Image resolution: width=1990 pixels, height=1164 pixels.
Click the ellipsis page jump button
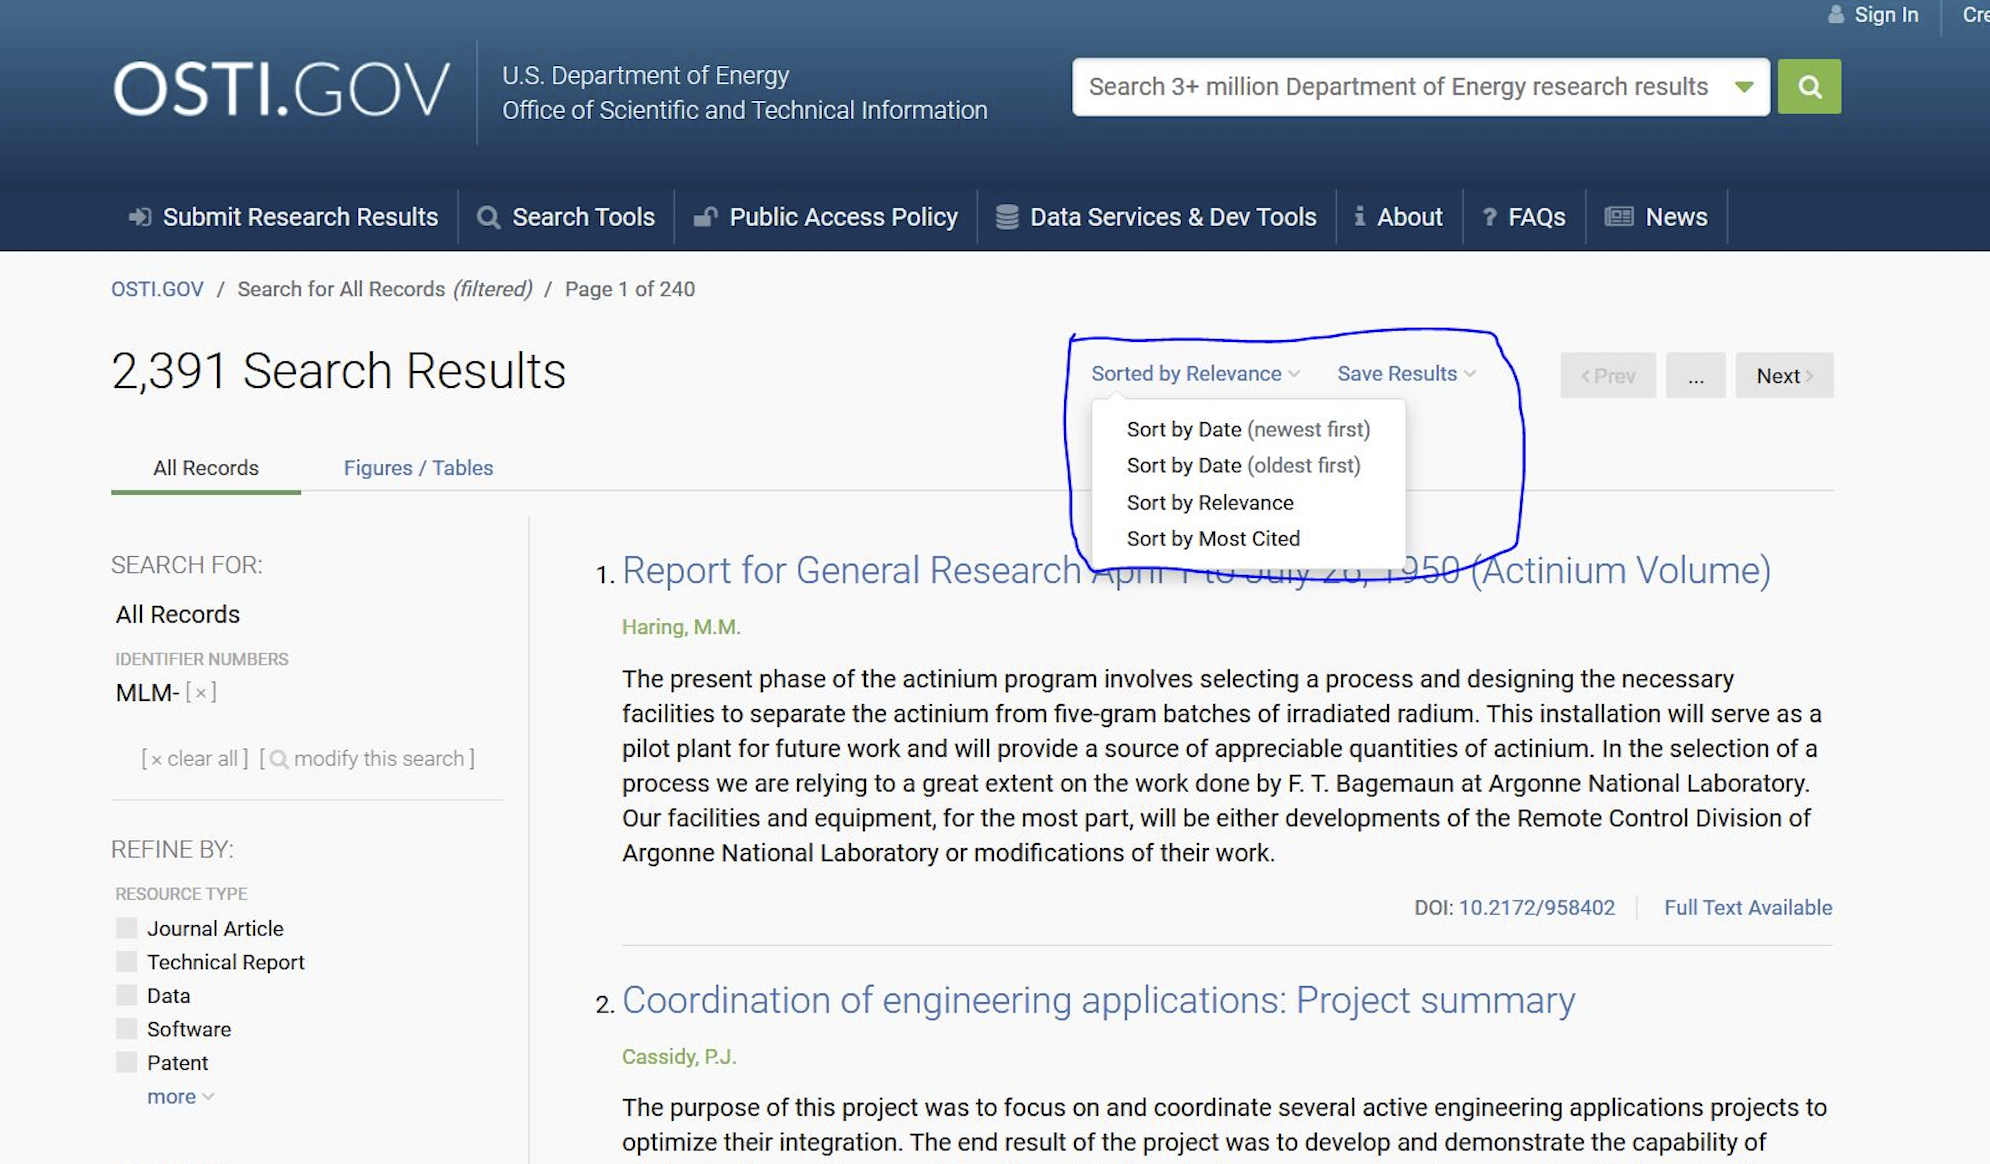pyautogui.click(x=1695, y=375)
